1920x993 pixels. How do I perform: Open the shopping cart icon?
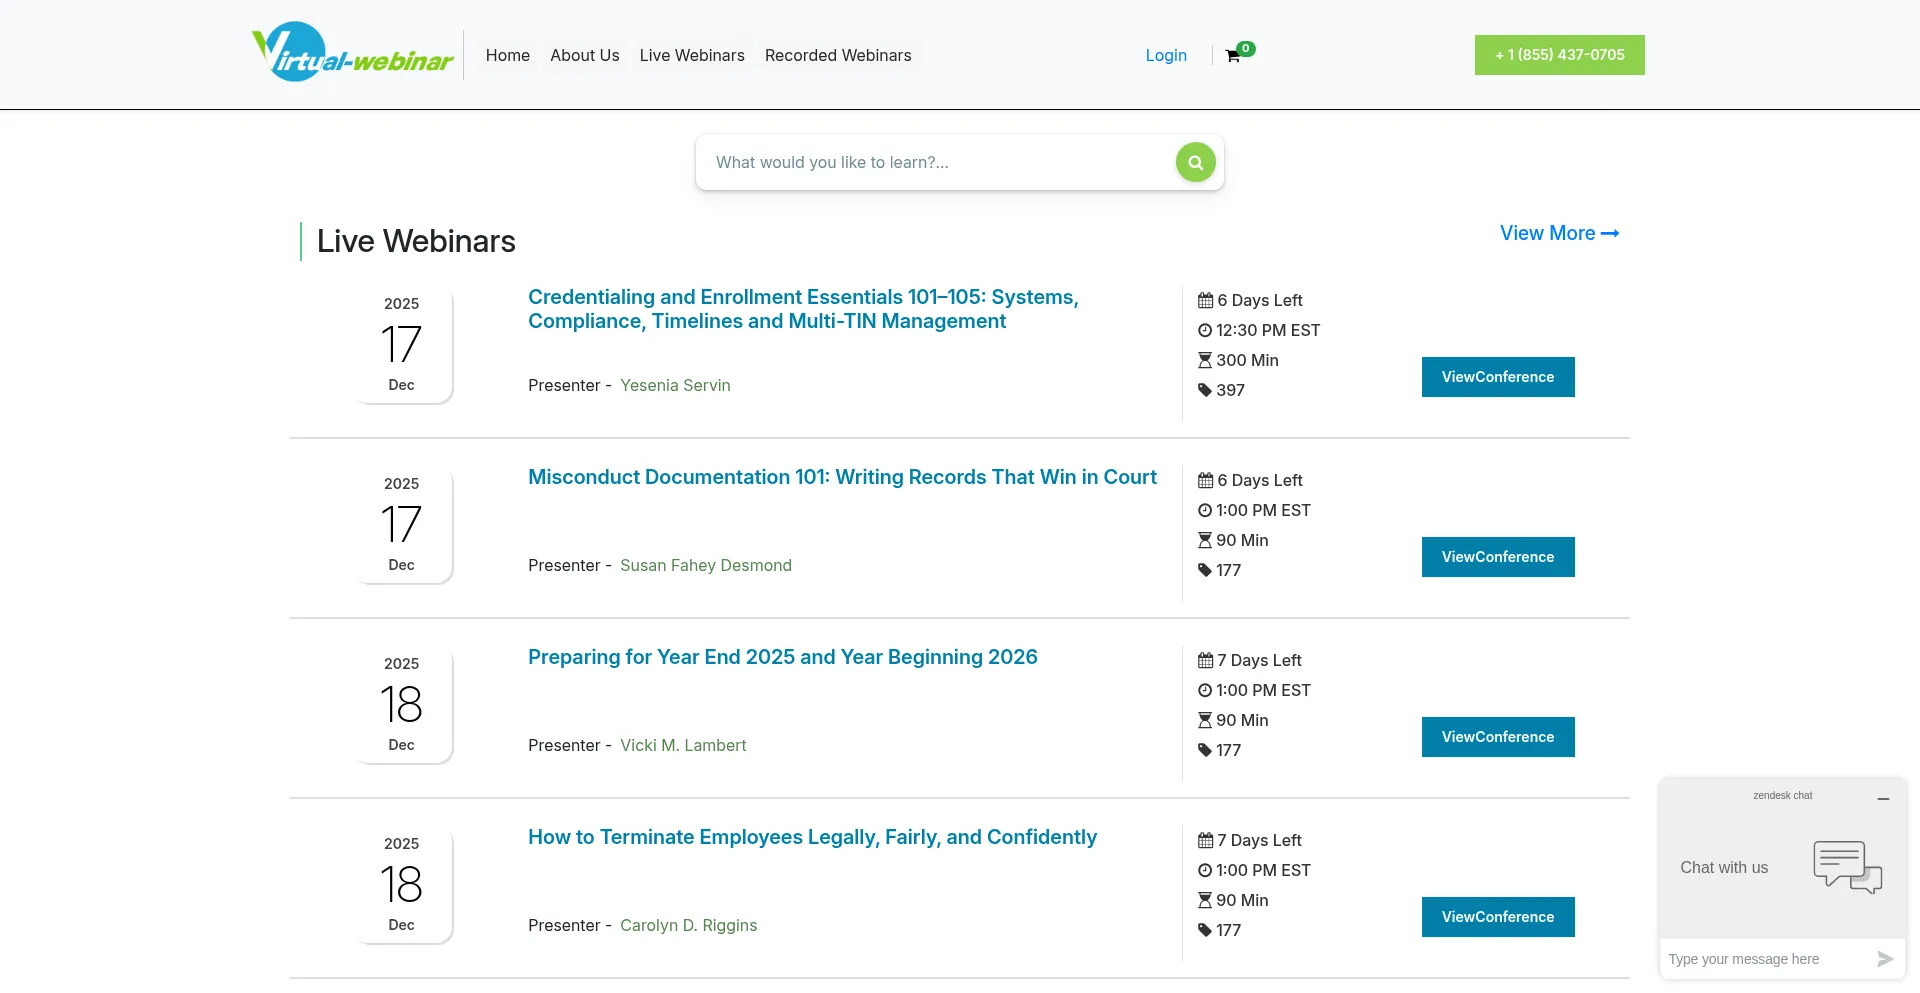coord(1233,56)
